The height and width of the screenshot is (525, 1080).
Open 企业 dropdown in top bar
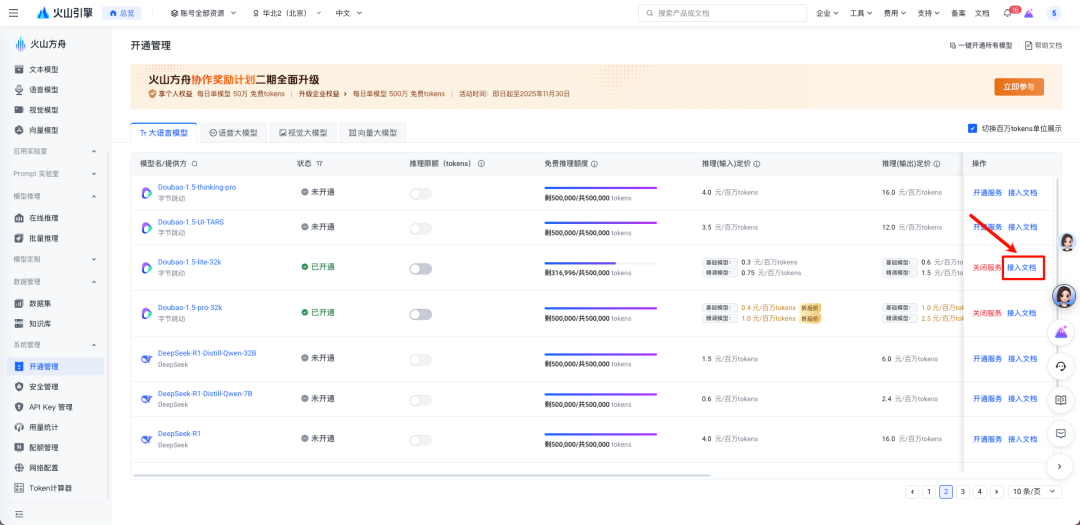click(x=827, y=13)
